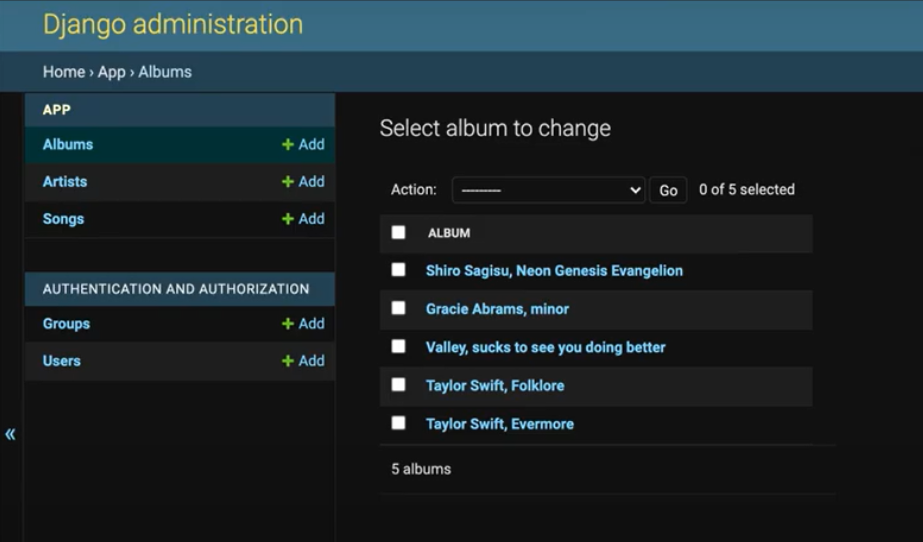Click the green plus icon beside Songs Add
923x542 pixels.
click(x=288, y=219)
